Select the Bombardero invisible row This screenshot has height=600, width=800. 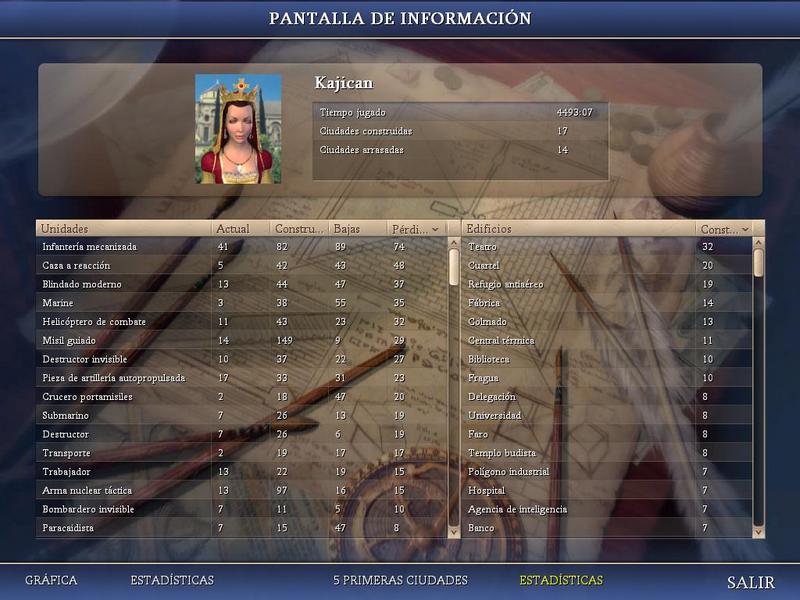242,509
